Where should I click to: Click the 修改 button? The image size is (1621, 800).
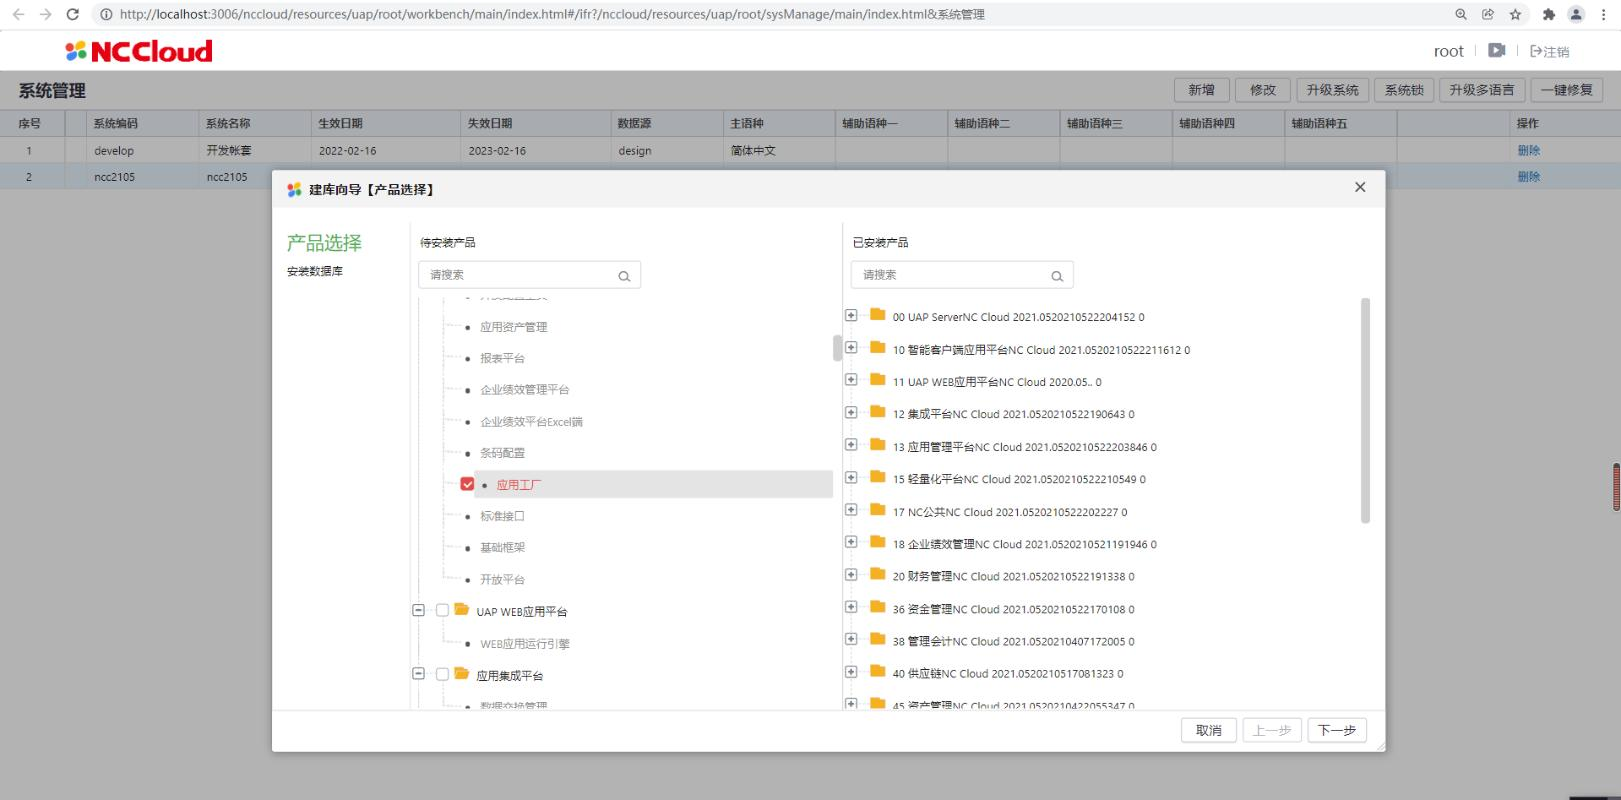tap(1263, 90)
